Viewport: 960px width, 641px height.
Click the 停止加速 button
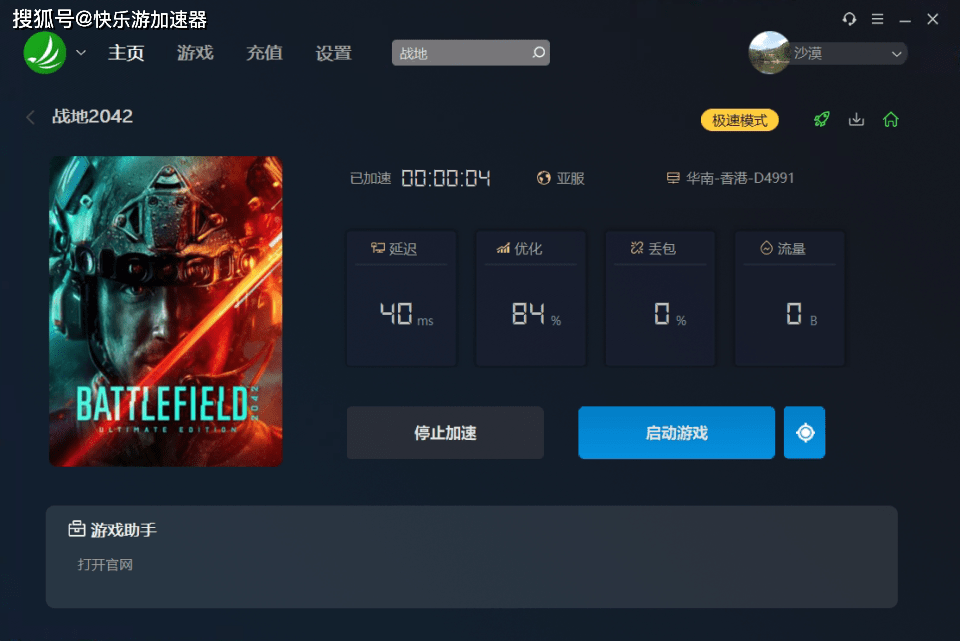click(x=445, y=433)
